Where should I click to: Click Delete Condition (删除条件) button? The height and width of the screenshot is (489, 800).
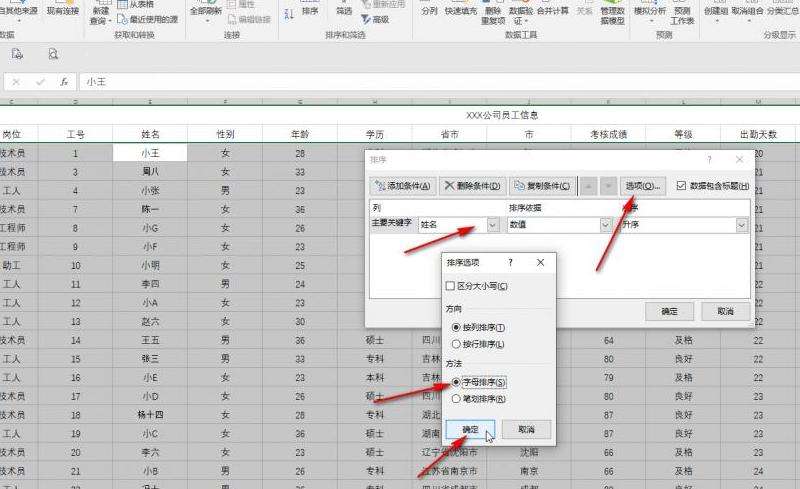[472, 186]
